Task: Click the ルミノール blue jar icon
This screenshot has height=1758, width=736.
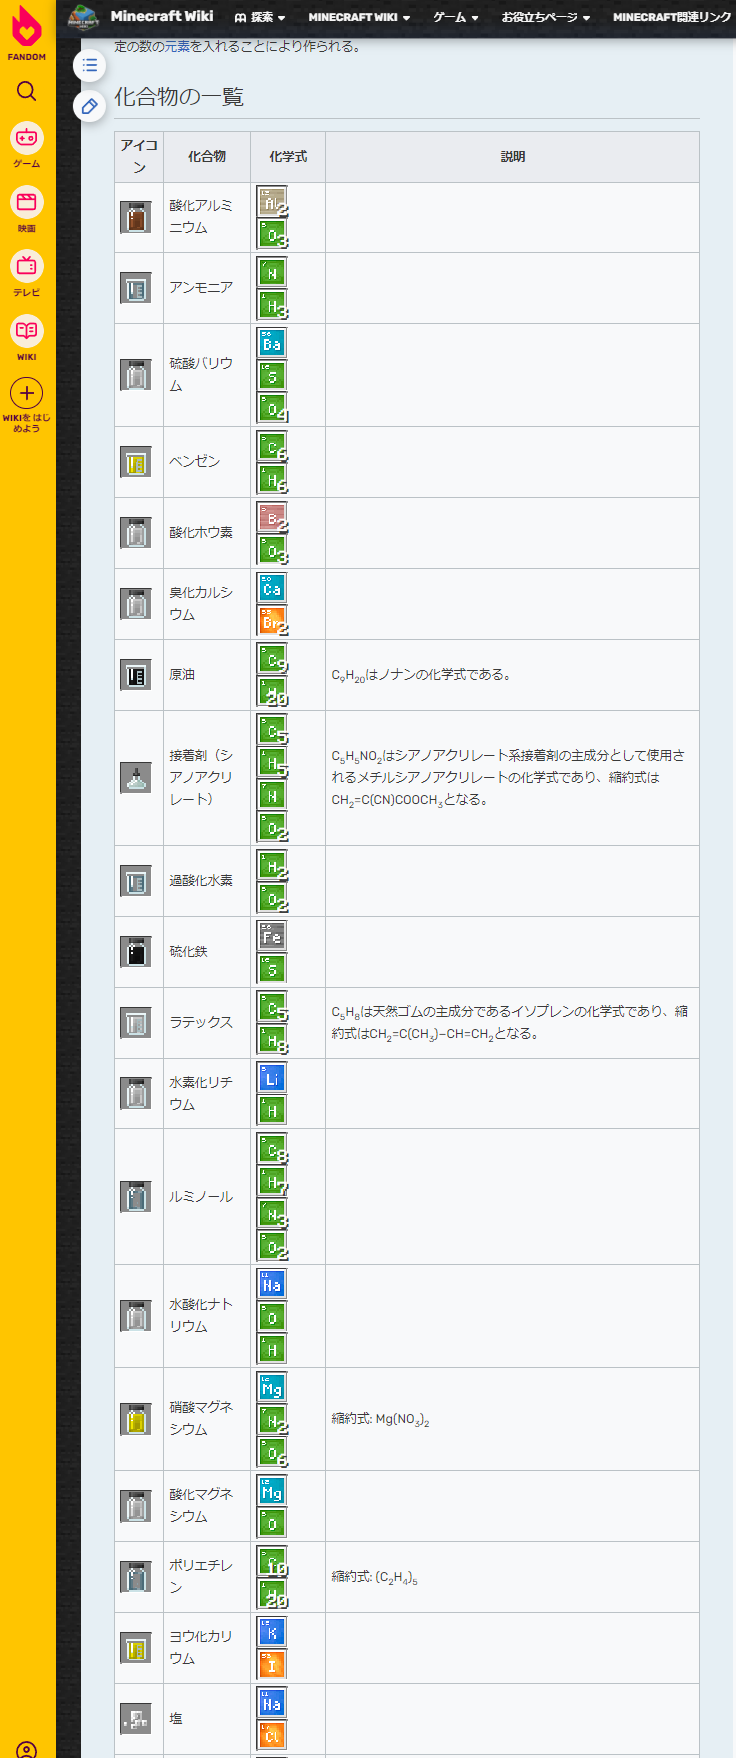Action: [136, 1196]
